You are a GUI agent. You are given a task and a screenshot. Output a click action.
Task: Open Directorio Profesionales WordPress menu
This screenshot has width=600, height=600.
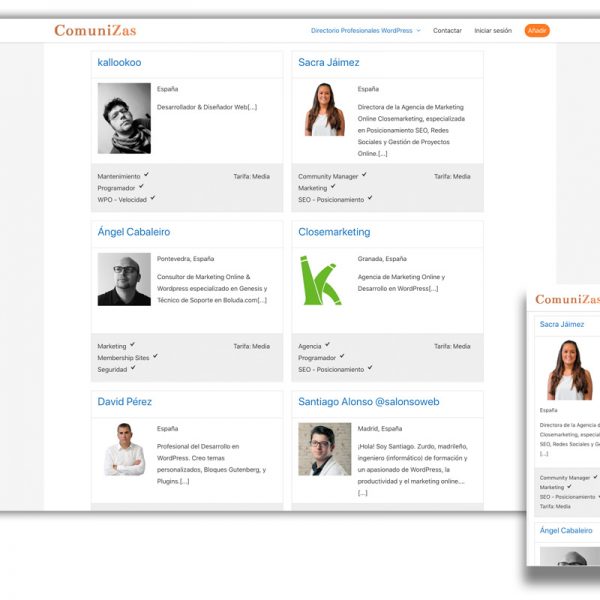(x=362, y=31)
